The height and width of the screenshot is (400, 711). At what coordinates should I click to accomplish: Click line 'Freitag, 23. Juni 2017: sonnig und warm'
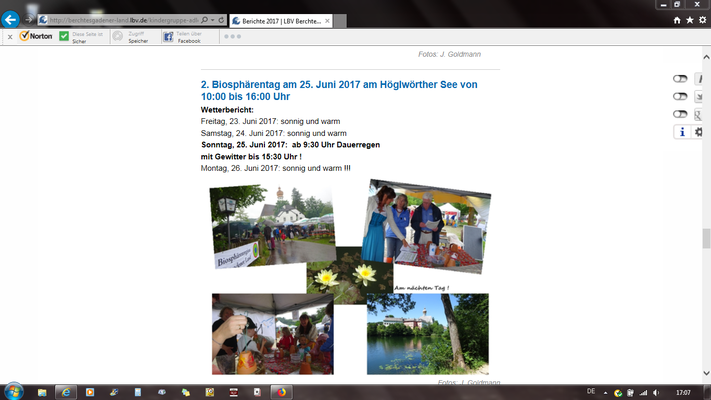pos(270,121)
